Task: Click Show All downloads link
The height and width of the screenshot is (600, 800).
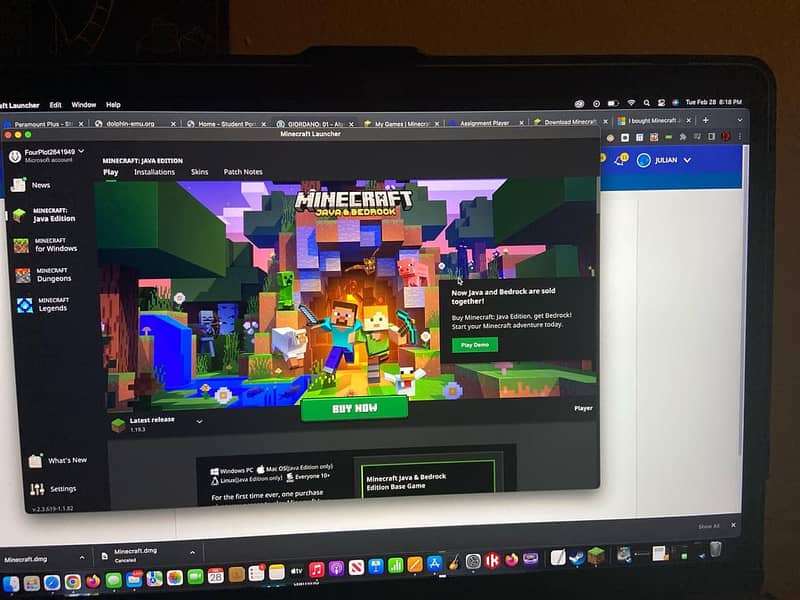Action: pos(708,526)
